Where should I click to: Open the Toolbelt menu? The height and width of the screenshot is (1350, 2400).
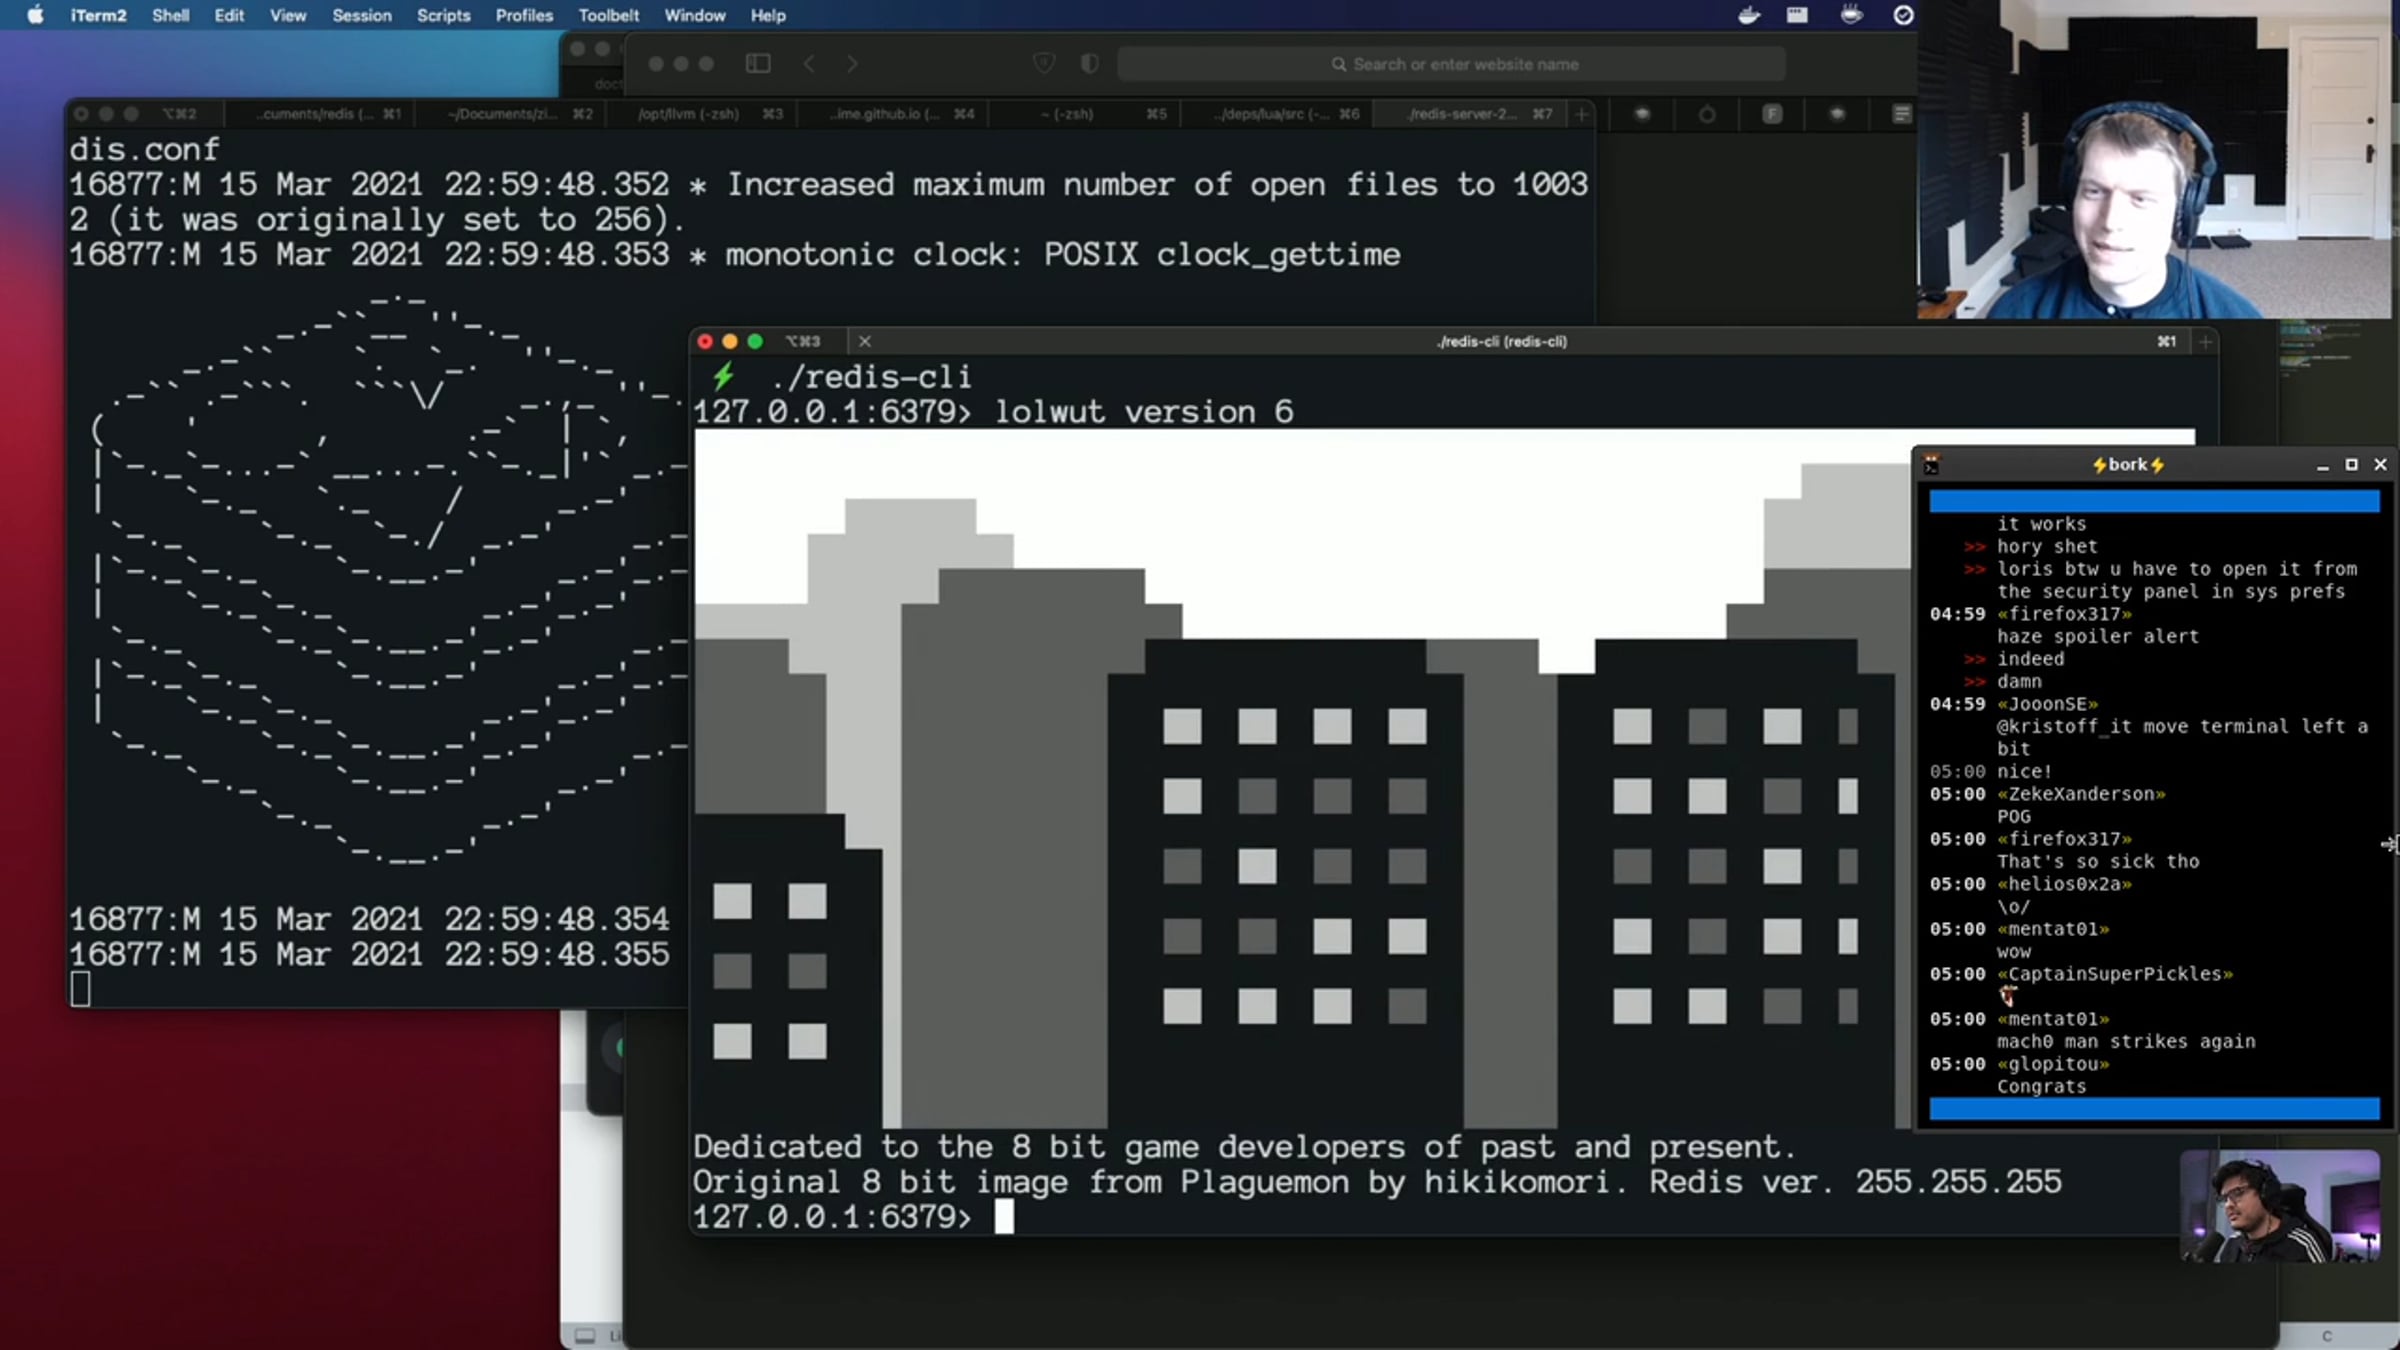(x=608, y=15)
